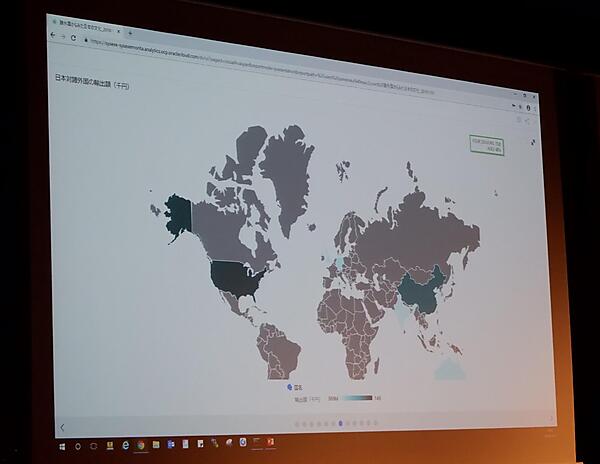This screenshot has height=464, width=600.
Task: Click Alaska on the map
Action: [x=179, y=215]
